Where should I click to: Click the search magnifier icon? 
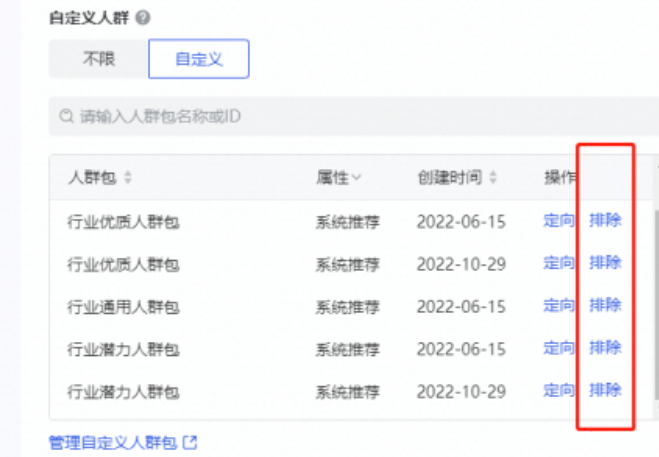coord(66,116)
